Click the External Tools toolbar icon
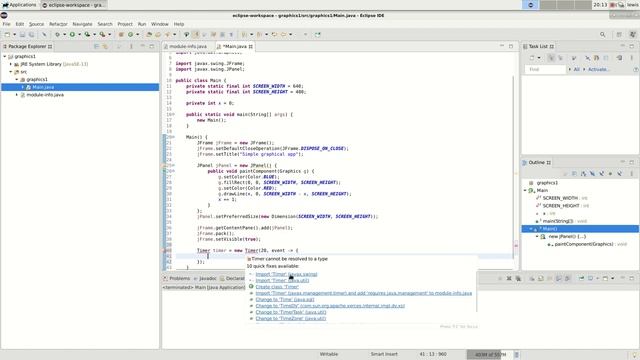The width and height of the screenshot is (640, 360). click(102, 35)
